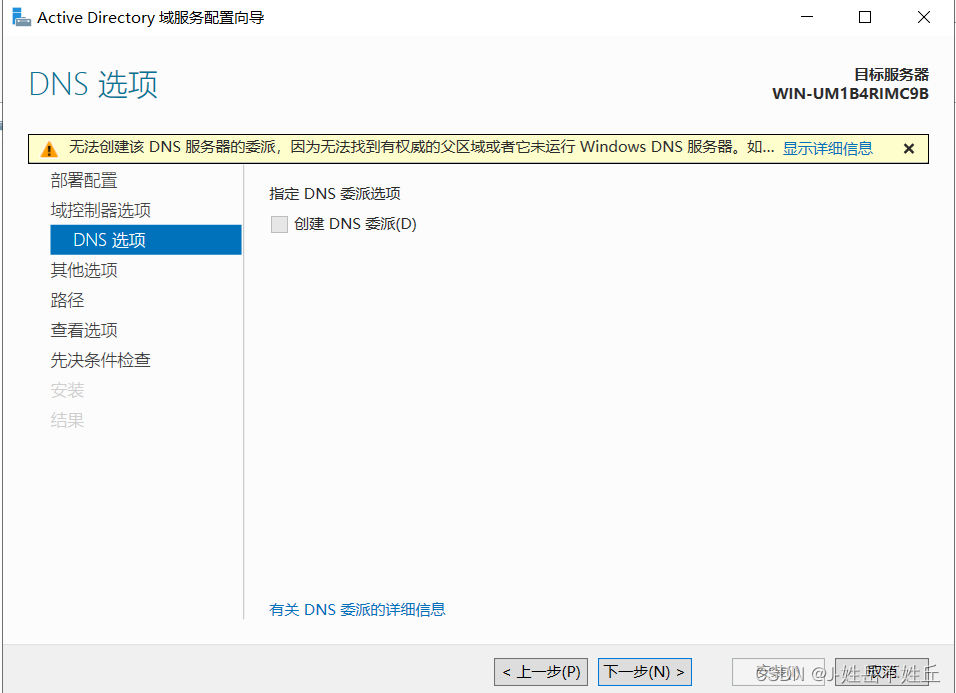Open 其他选项 step in sidebar
The height and width of the screenshot is (693, 956).
[x=84, y=270]
